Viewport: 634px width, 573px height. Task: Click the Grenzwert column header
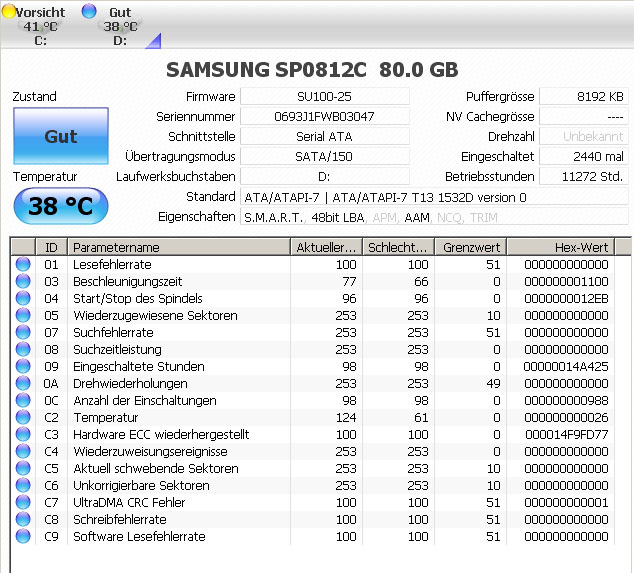[471, 247]
